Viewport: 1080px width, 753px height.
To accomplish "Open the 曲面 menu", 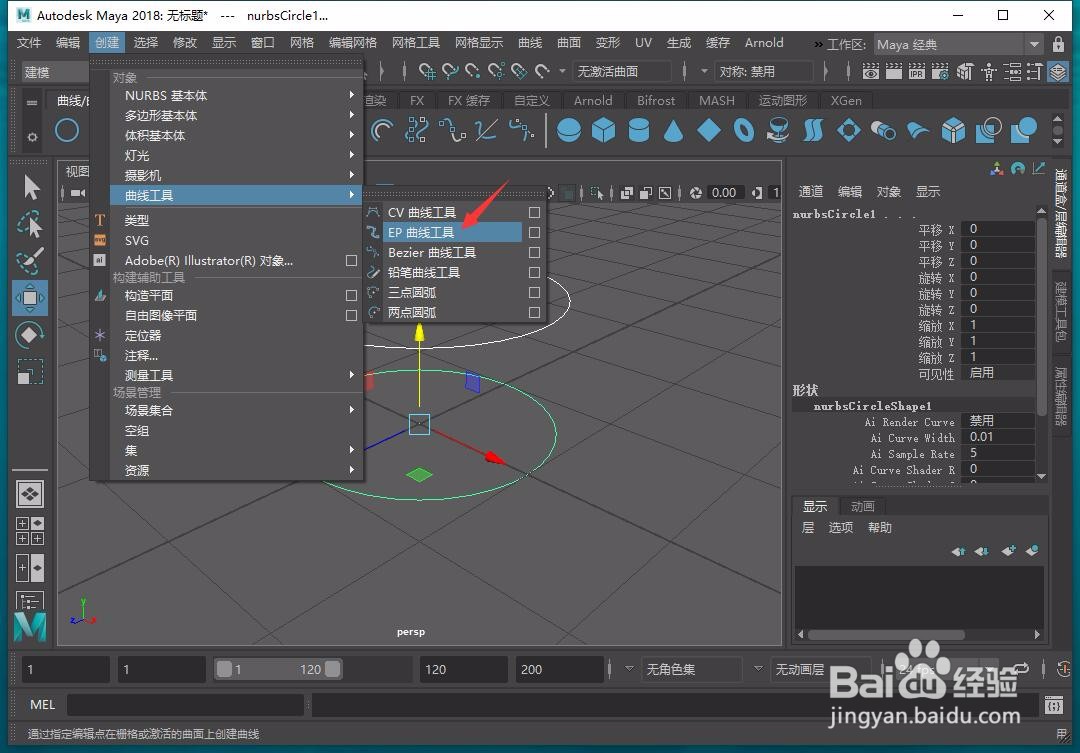I will click(x=569, y=43).
